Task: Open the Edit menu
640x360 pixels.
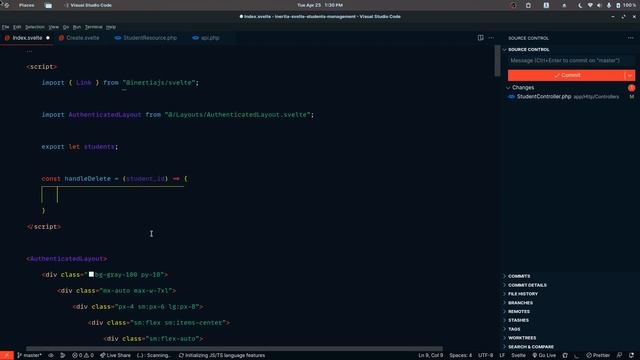Action: coord(17,27)
